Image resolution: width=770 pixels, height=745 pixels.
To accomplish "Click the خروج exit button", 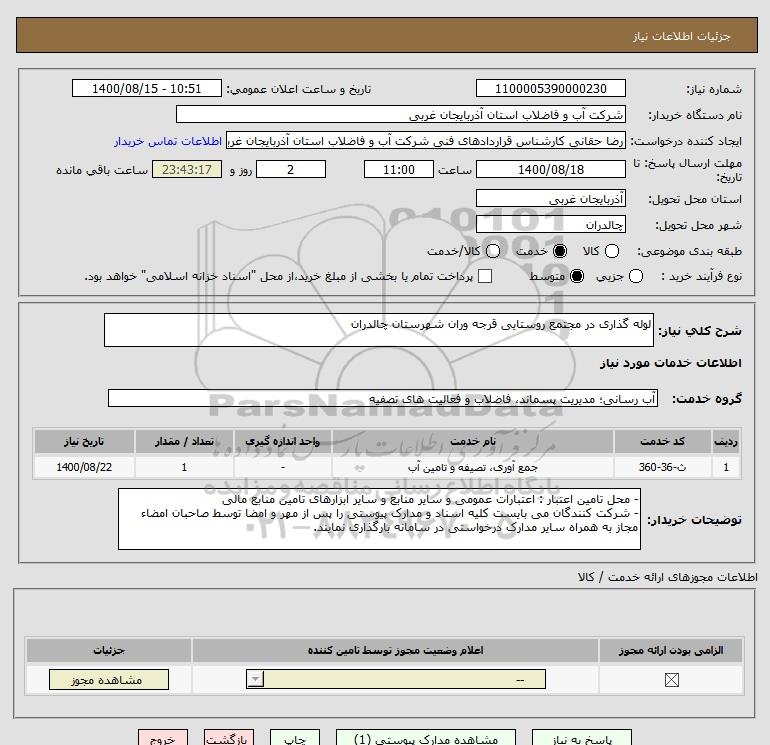I will 163,738.
